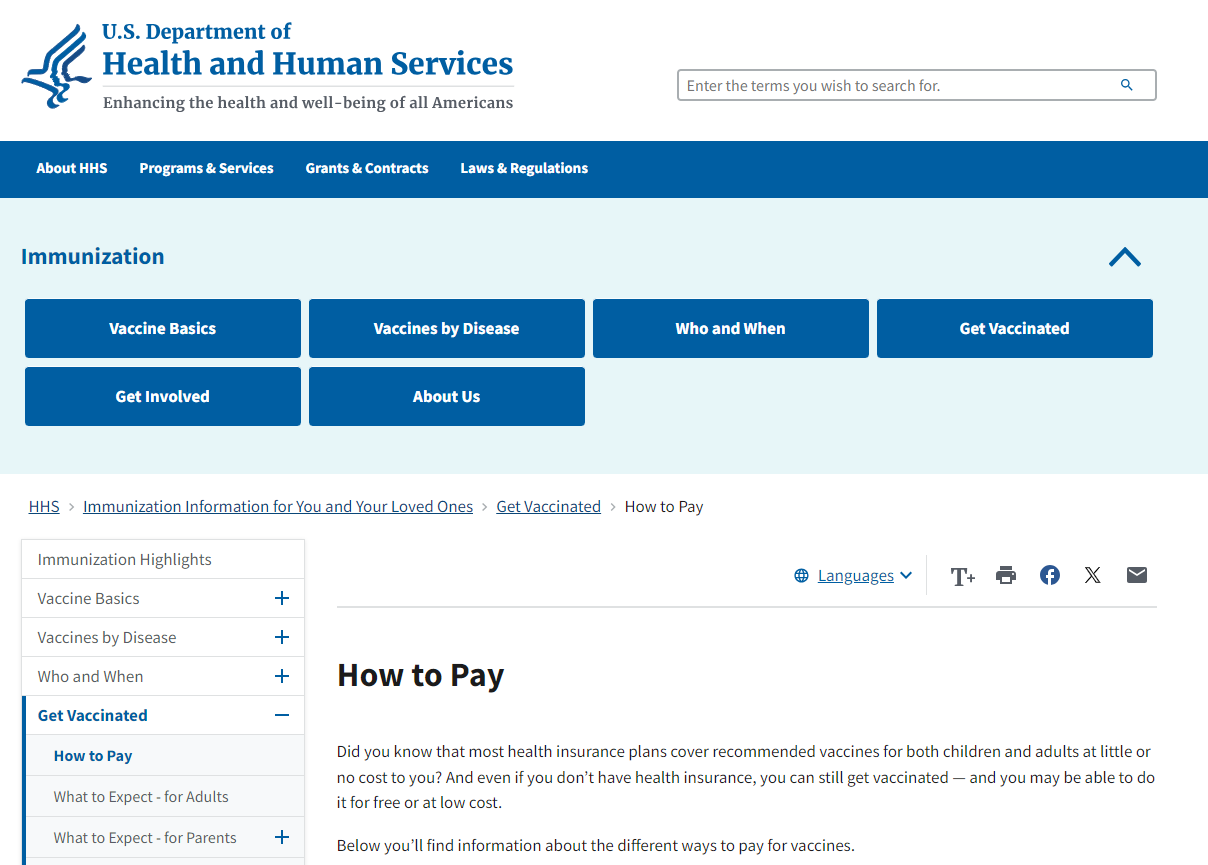The width and height of the screenshot is (1208, 865).
Task: Click the HHS eagle logo
Action: [x=62, y=66]
